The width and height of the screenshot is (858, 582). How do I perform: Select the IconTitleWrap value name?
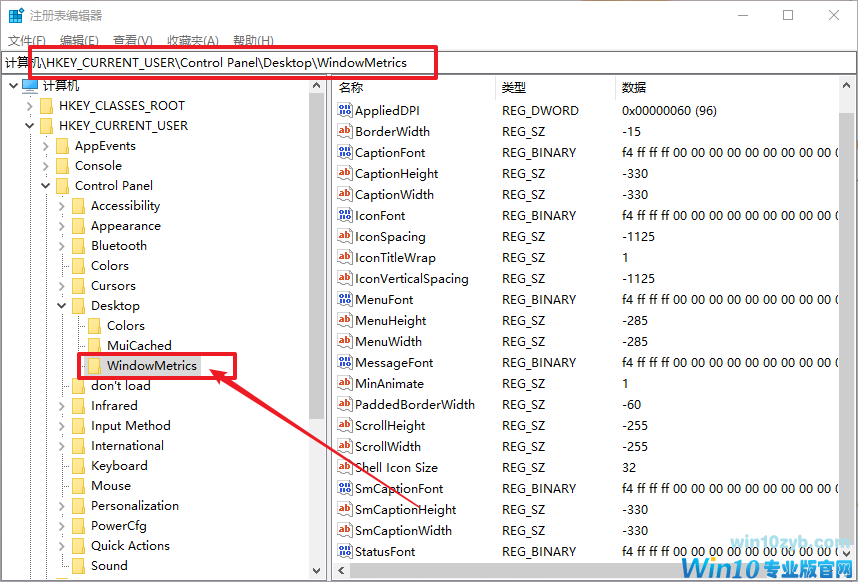(395, 258)
